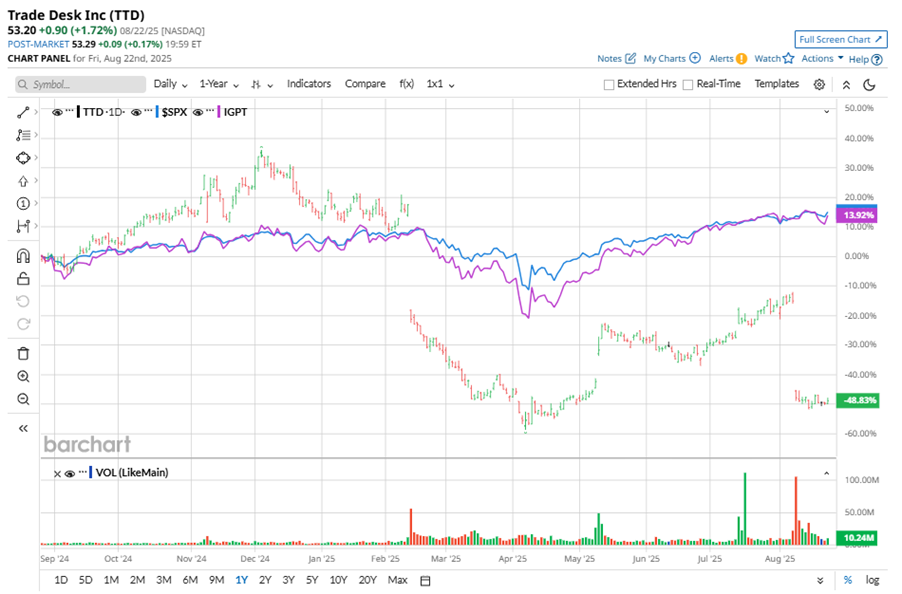This screenshot has width=902, height=594.
Task: Open the Templates menu
Action: click(x=777, y=84)
